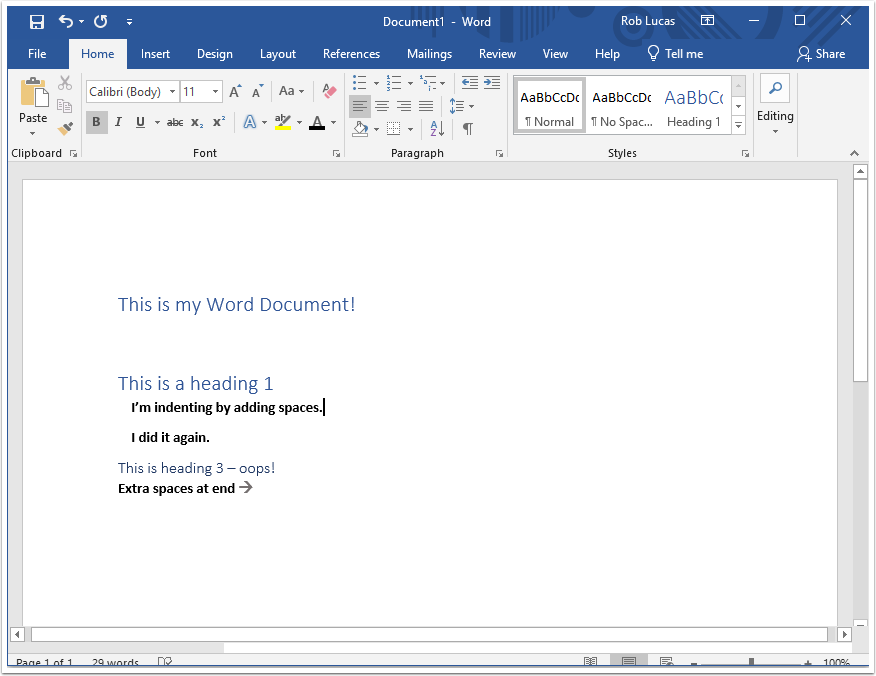Decrease the paragraph indent
The image size is (876, 676).
pyautogui.click(x=470, y=83)
